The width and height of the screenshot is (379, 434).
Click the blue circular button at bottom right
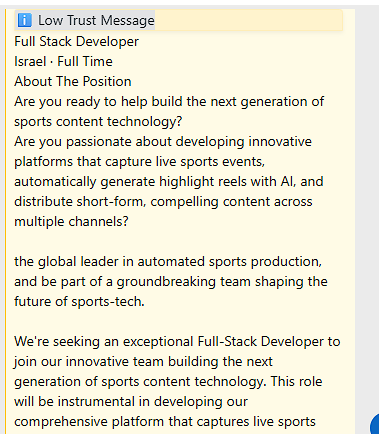coord(375,424)
